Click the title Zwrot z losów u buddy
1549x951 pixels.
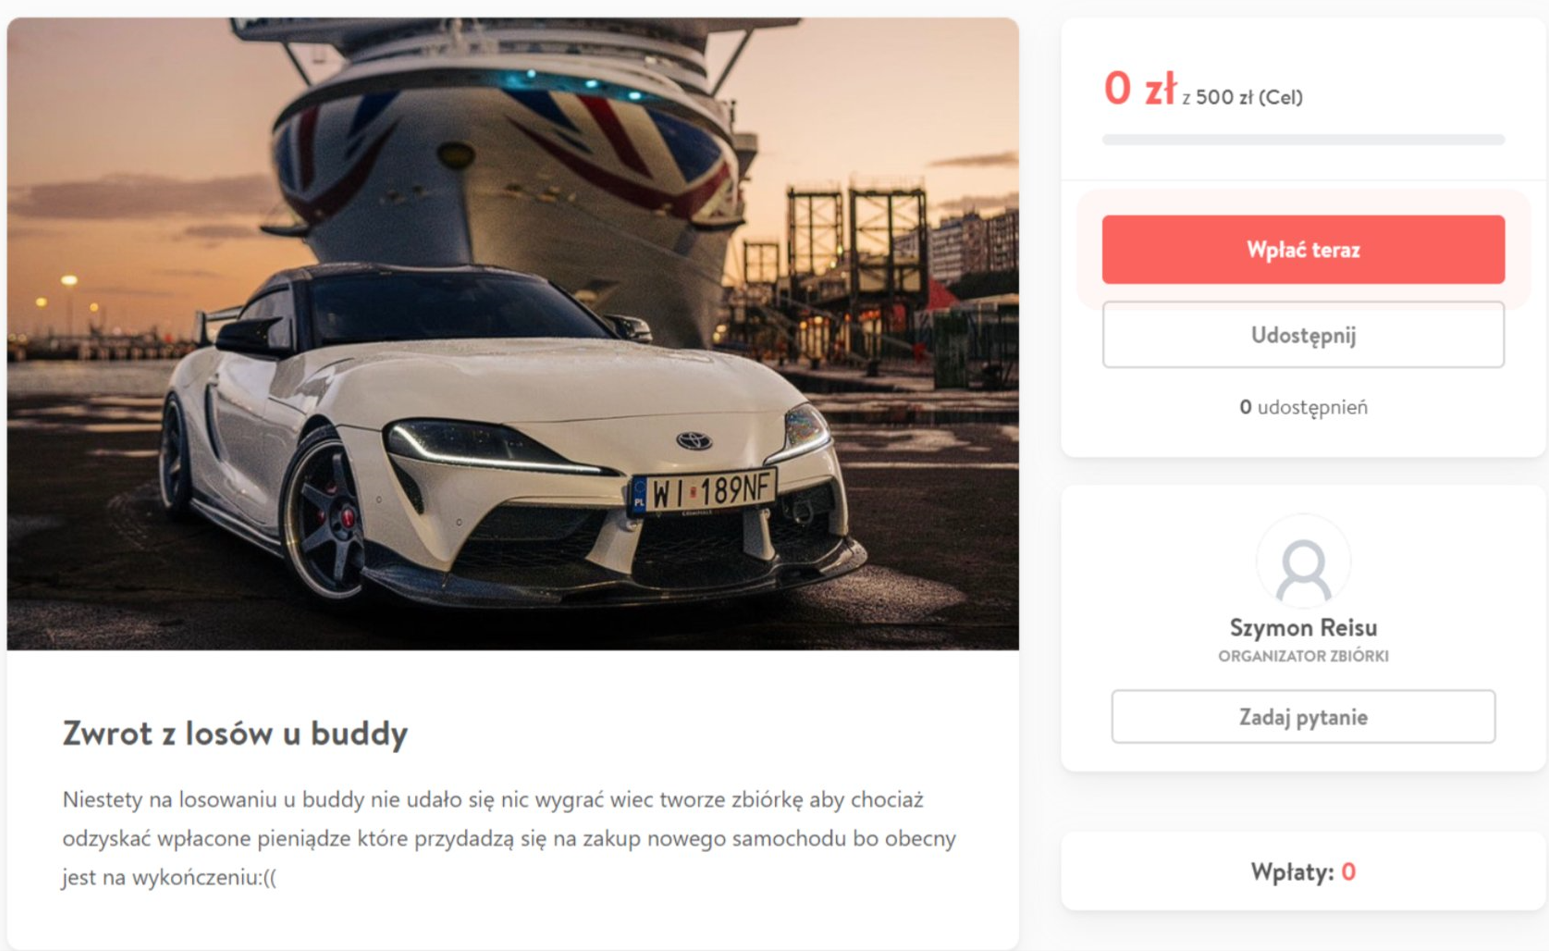click(235, 733)
